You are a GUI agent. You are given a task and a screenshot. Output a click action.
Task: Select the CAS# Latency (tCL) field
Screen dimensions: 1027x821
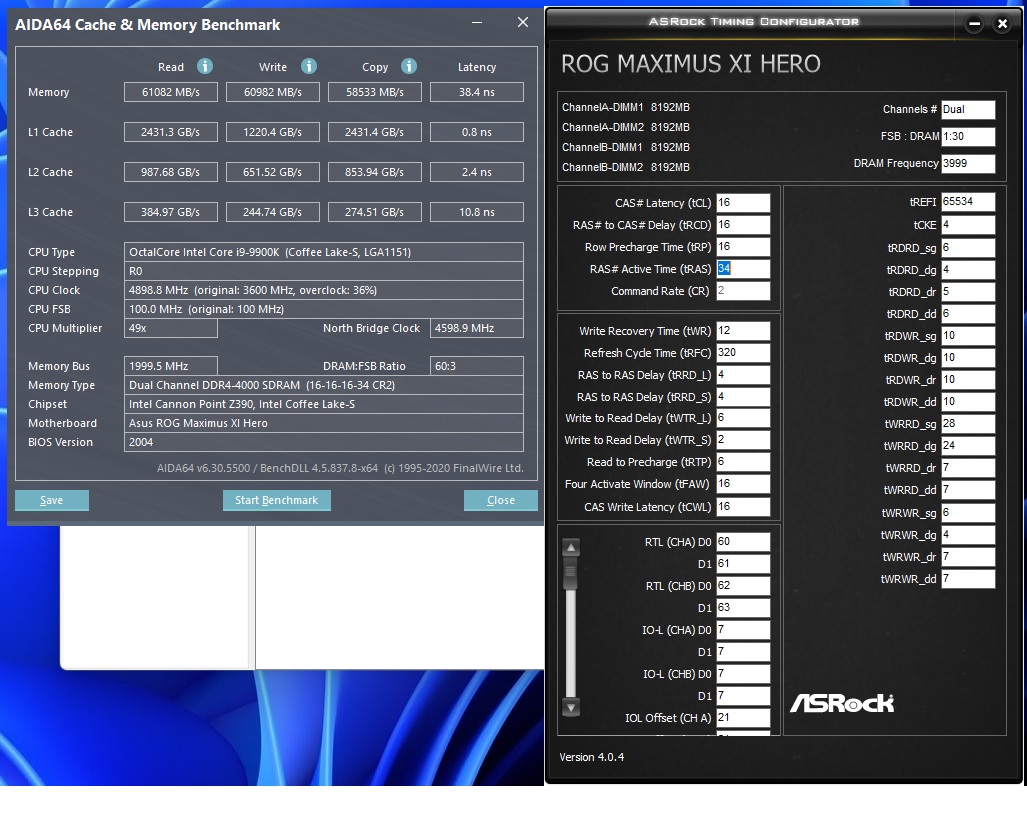coord(743,202)
